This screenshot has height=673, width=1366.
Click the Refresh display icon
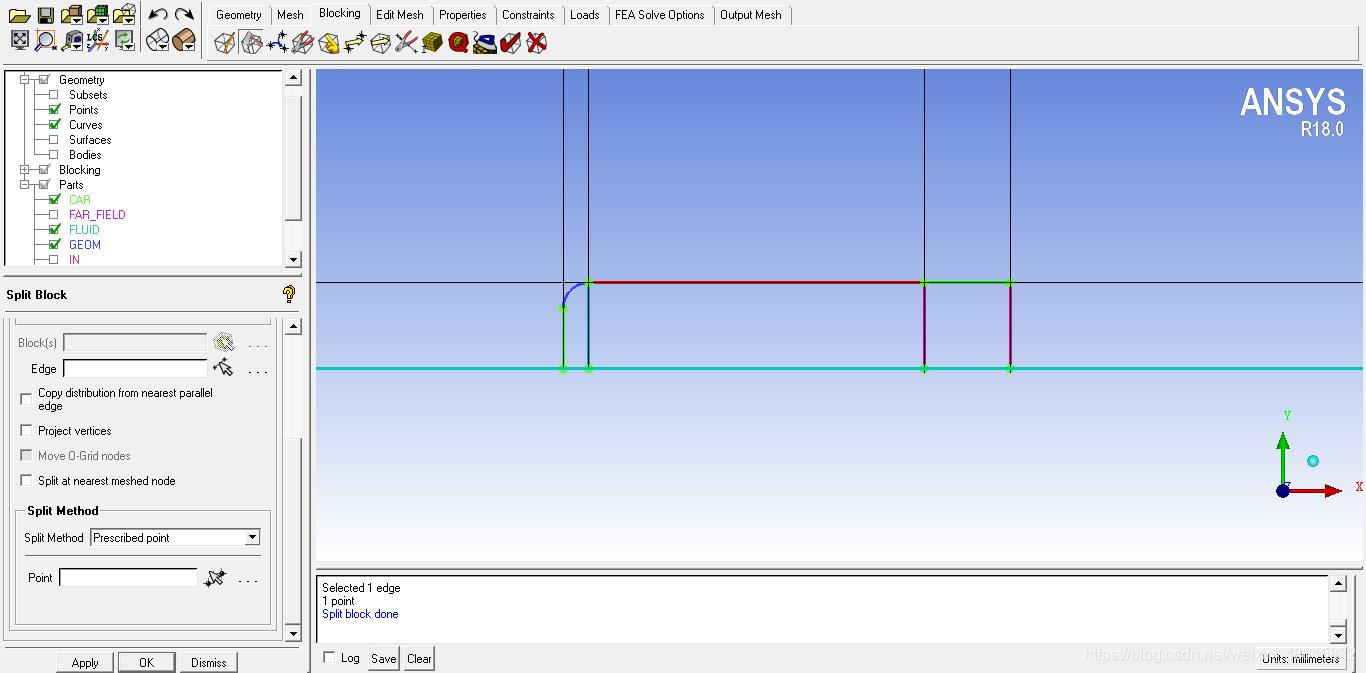pyautogui.click(x=123, y=40)
